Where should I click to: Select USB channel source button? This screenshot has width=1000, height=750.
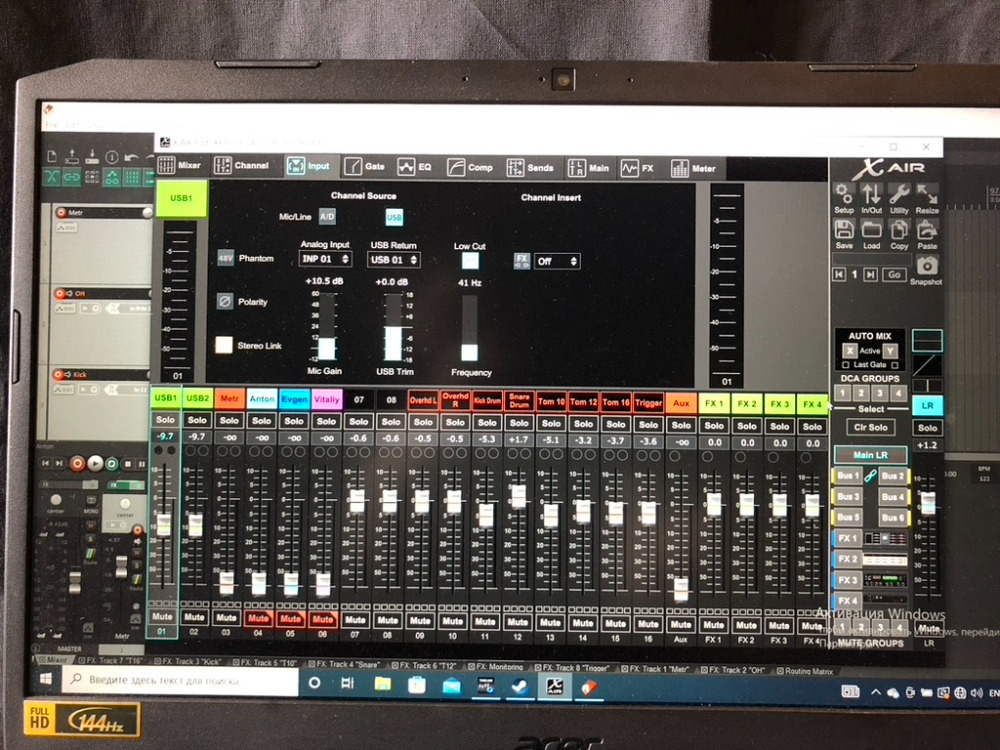pyautogui.click(x=394, y=217)
